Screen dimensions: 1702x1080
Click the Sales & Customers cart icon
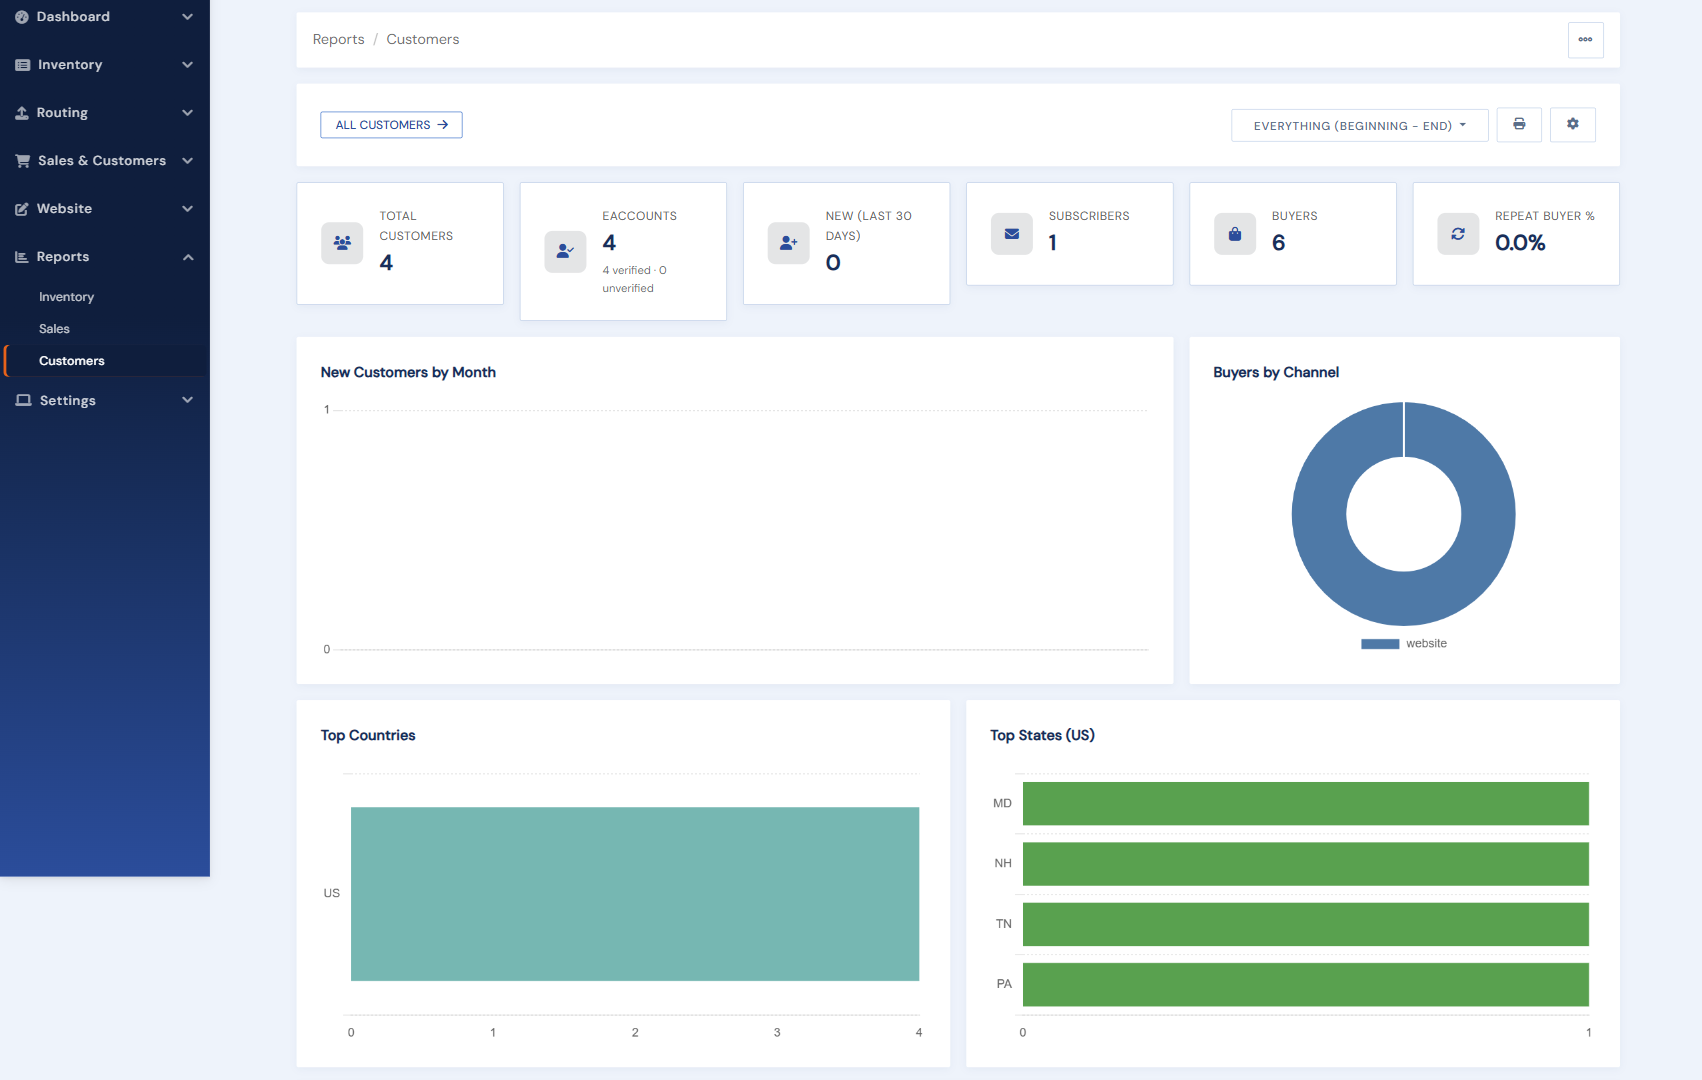tap(22, 161)
